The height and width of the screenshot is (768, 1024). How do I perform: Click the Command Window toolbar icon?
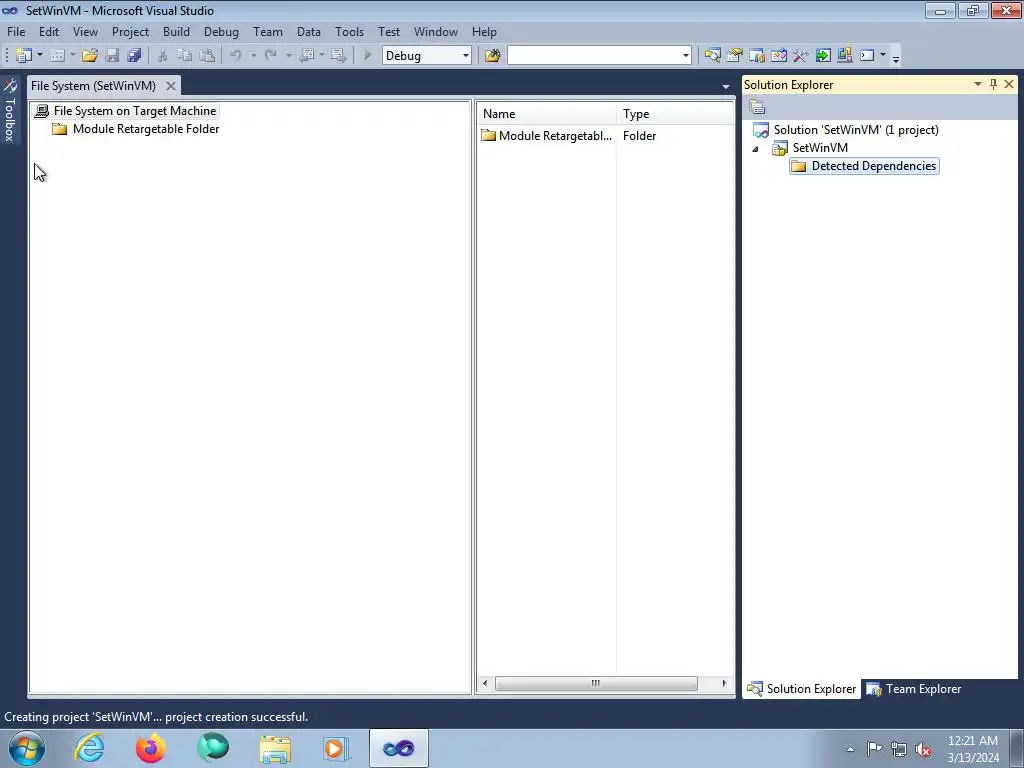tap(867, 56)
